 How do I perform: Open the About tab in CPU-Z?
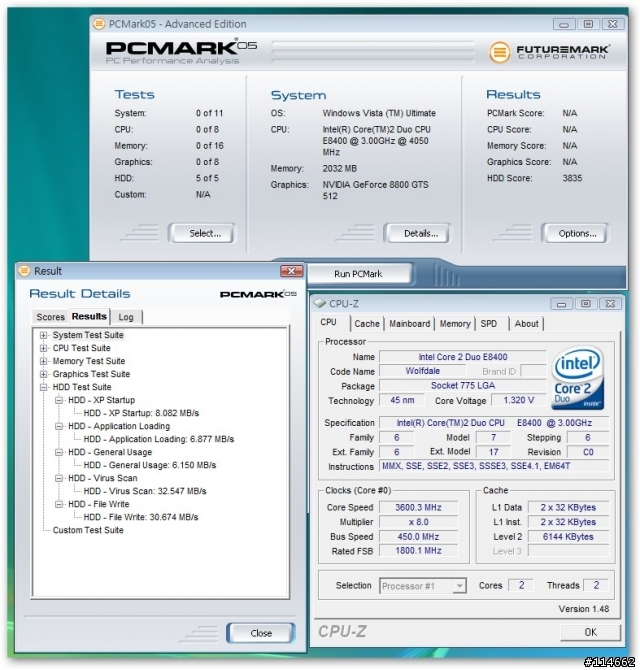[x=526, y=324]
